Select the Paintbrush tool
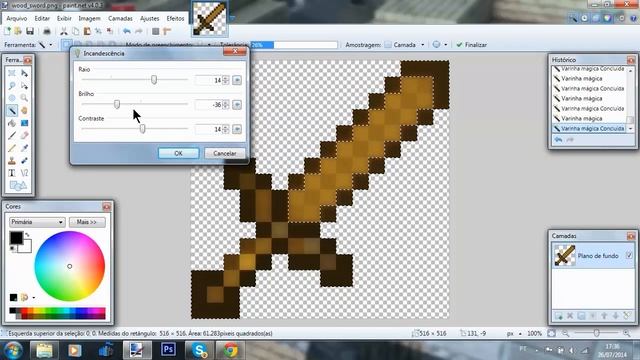This screenshot has width=640, height=360. 12,136
